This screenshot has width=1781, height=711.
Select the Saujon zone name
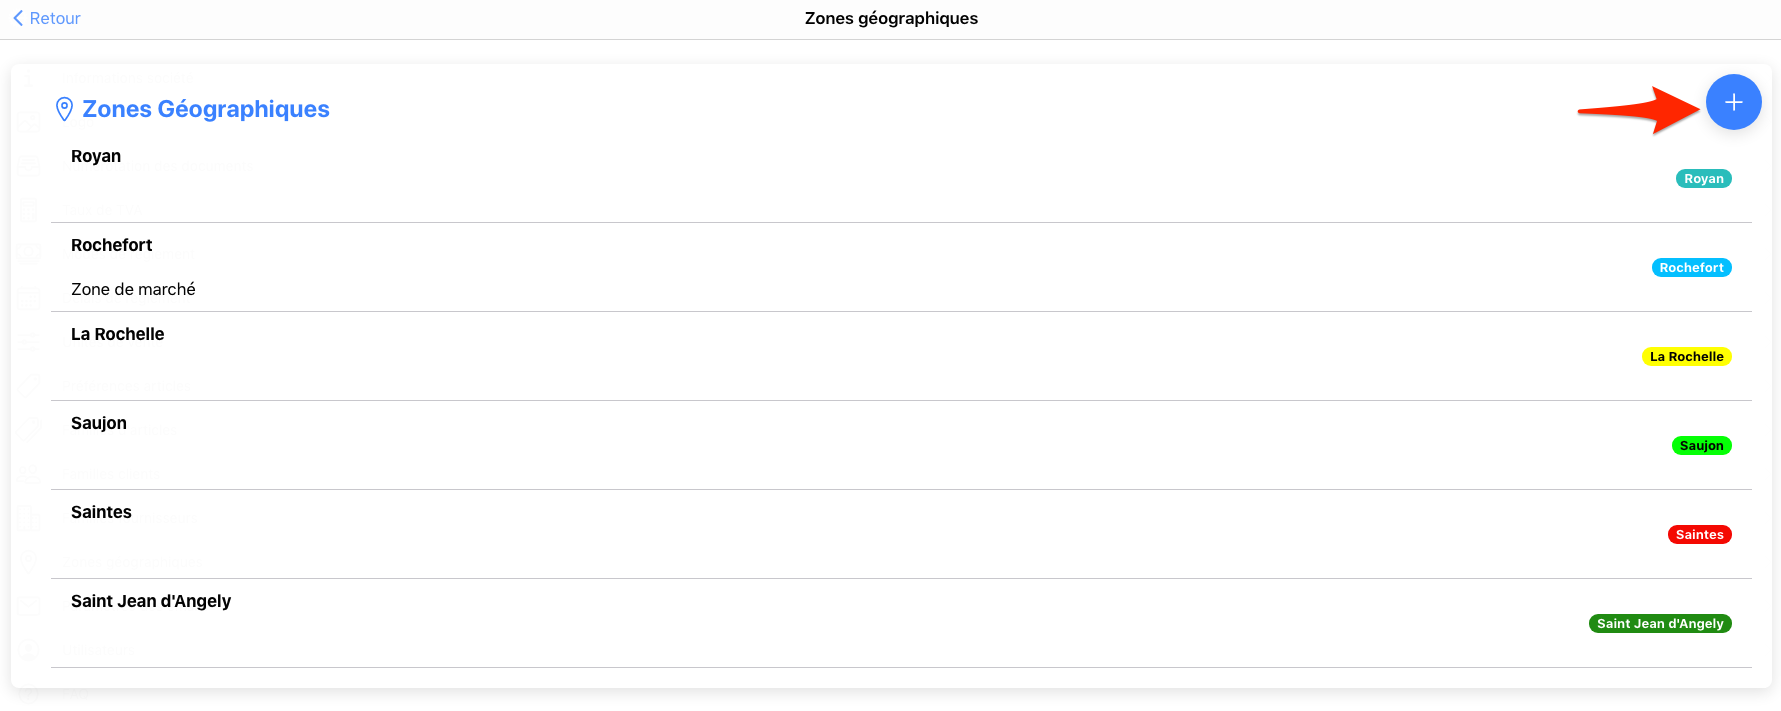pos(99,423)
